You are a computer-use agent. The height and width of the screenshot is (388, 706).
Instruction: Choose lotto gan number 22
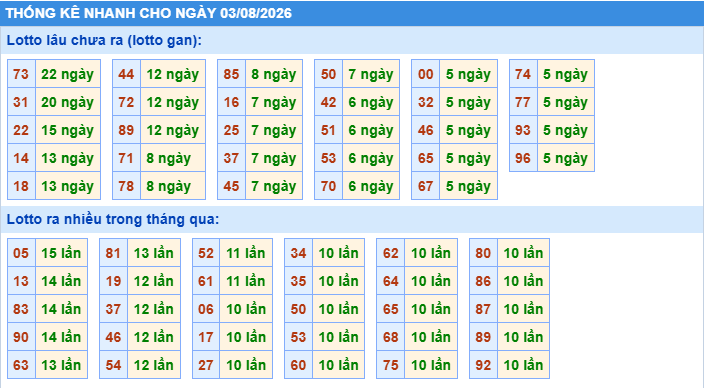tap(21, 130)
